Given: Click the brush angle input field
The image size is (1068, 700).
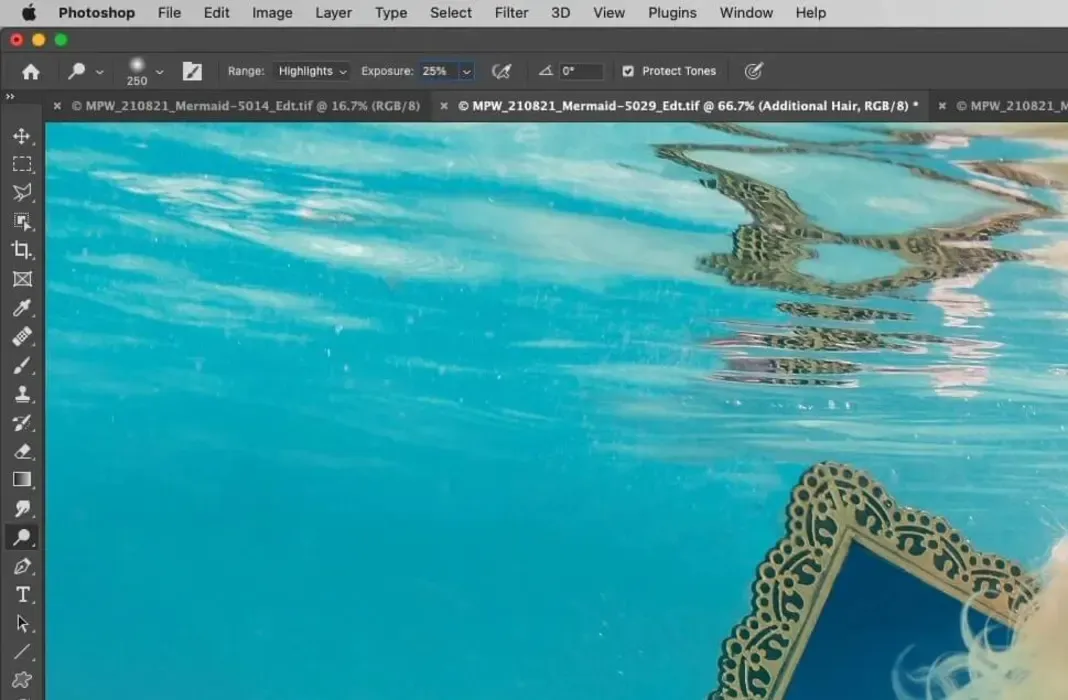Looking at the screenshot, I should tap(581, 72).
